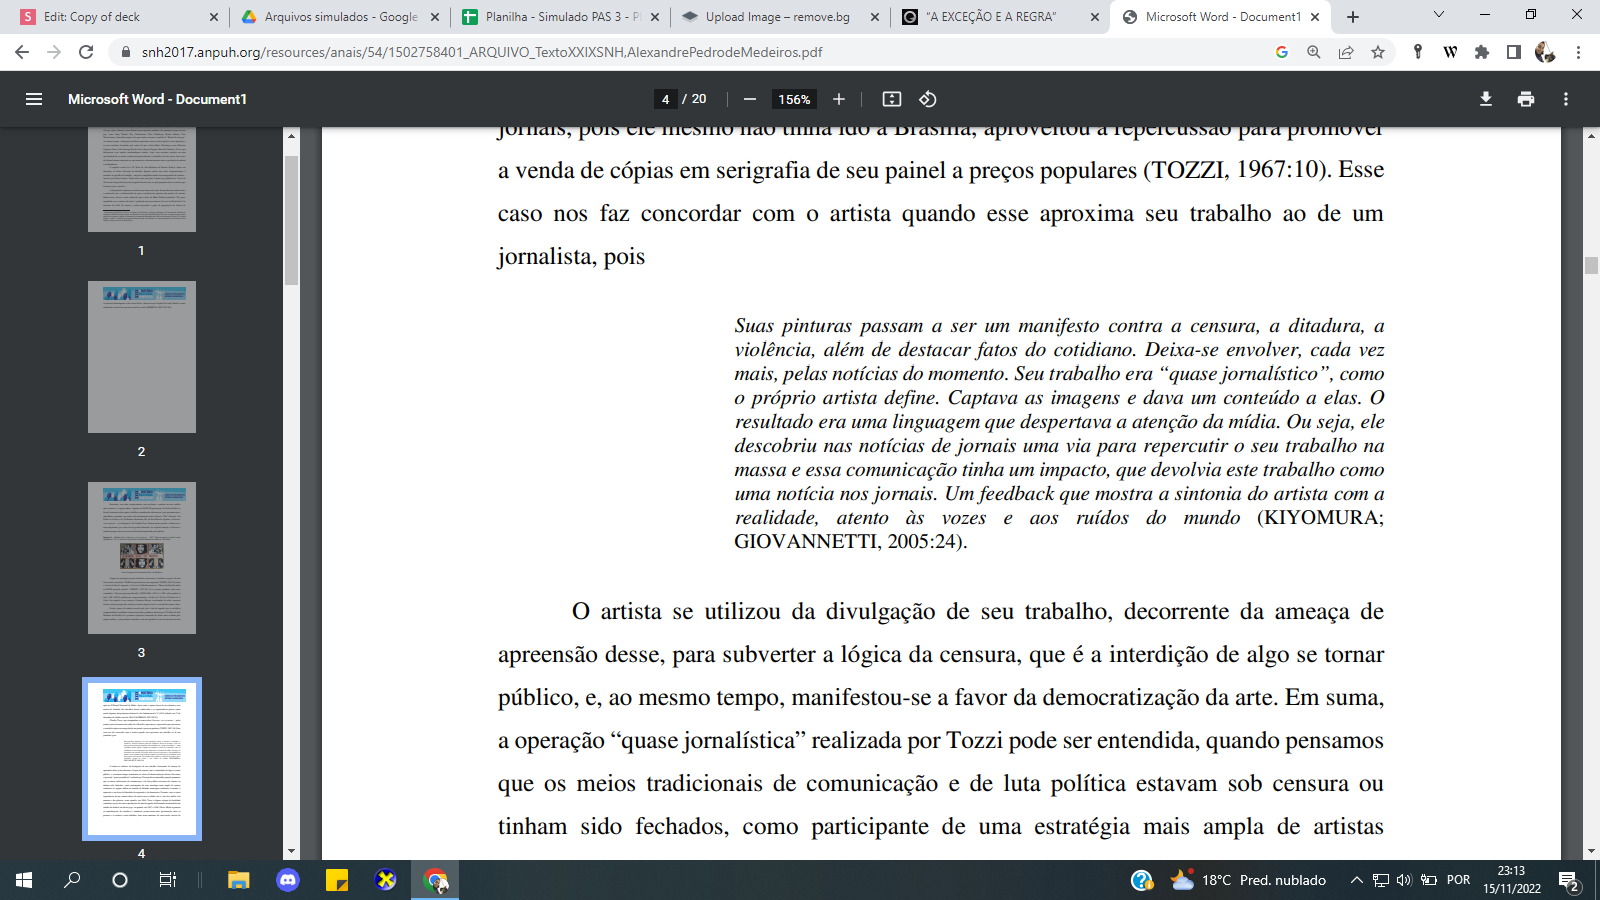Image resolution: width=1600 pixels, height=900 pixels.
Task: Open Windows taskbar search
Action: pyautogui.click(x=72, y=880)
